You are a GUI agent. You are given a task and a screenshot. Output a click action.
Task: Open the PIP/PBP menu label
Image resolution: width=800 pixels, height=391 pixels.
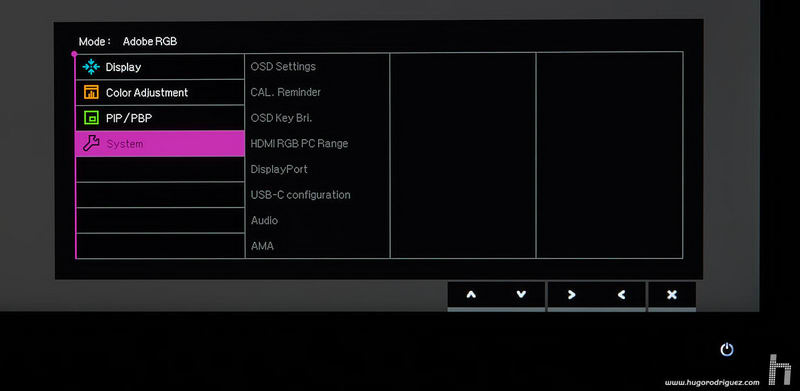pos(129,118)
